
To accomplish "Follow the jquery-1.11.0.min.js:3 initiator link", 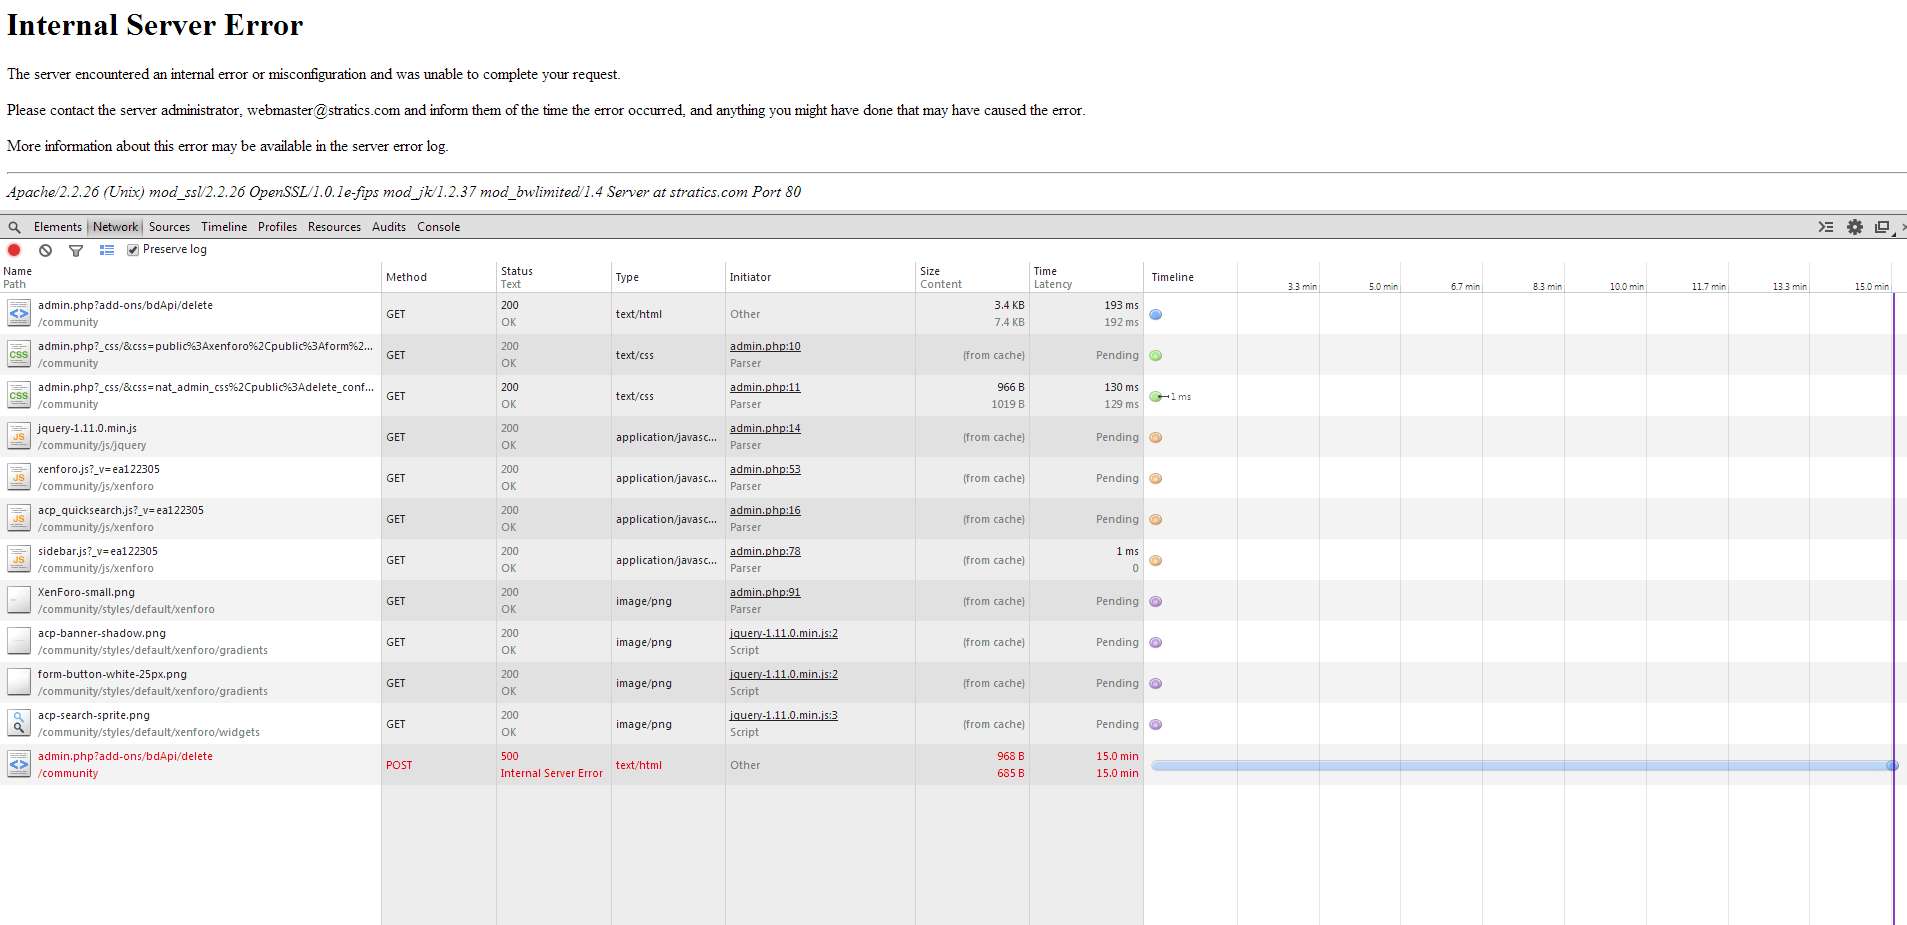I will coord(783,715).
